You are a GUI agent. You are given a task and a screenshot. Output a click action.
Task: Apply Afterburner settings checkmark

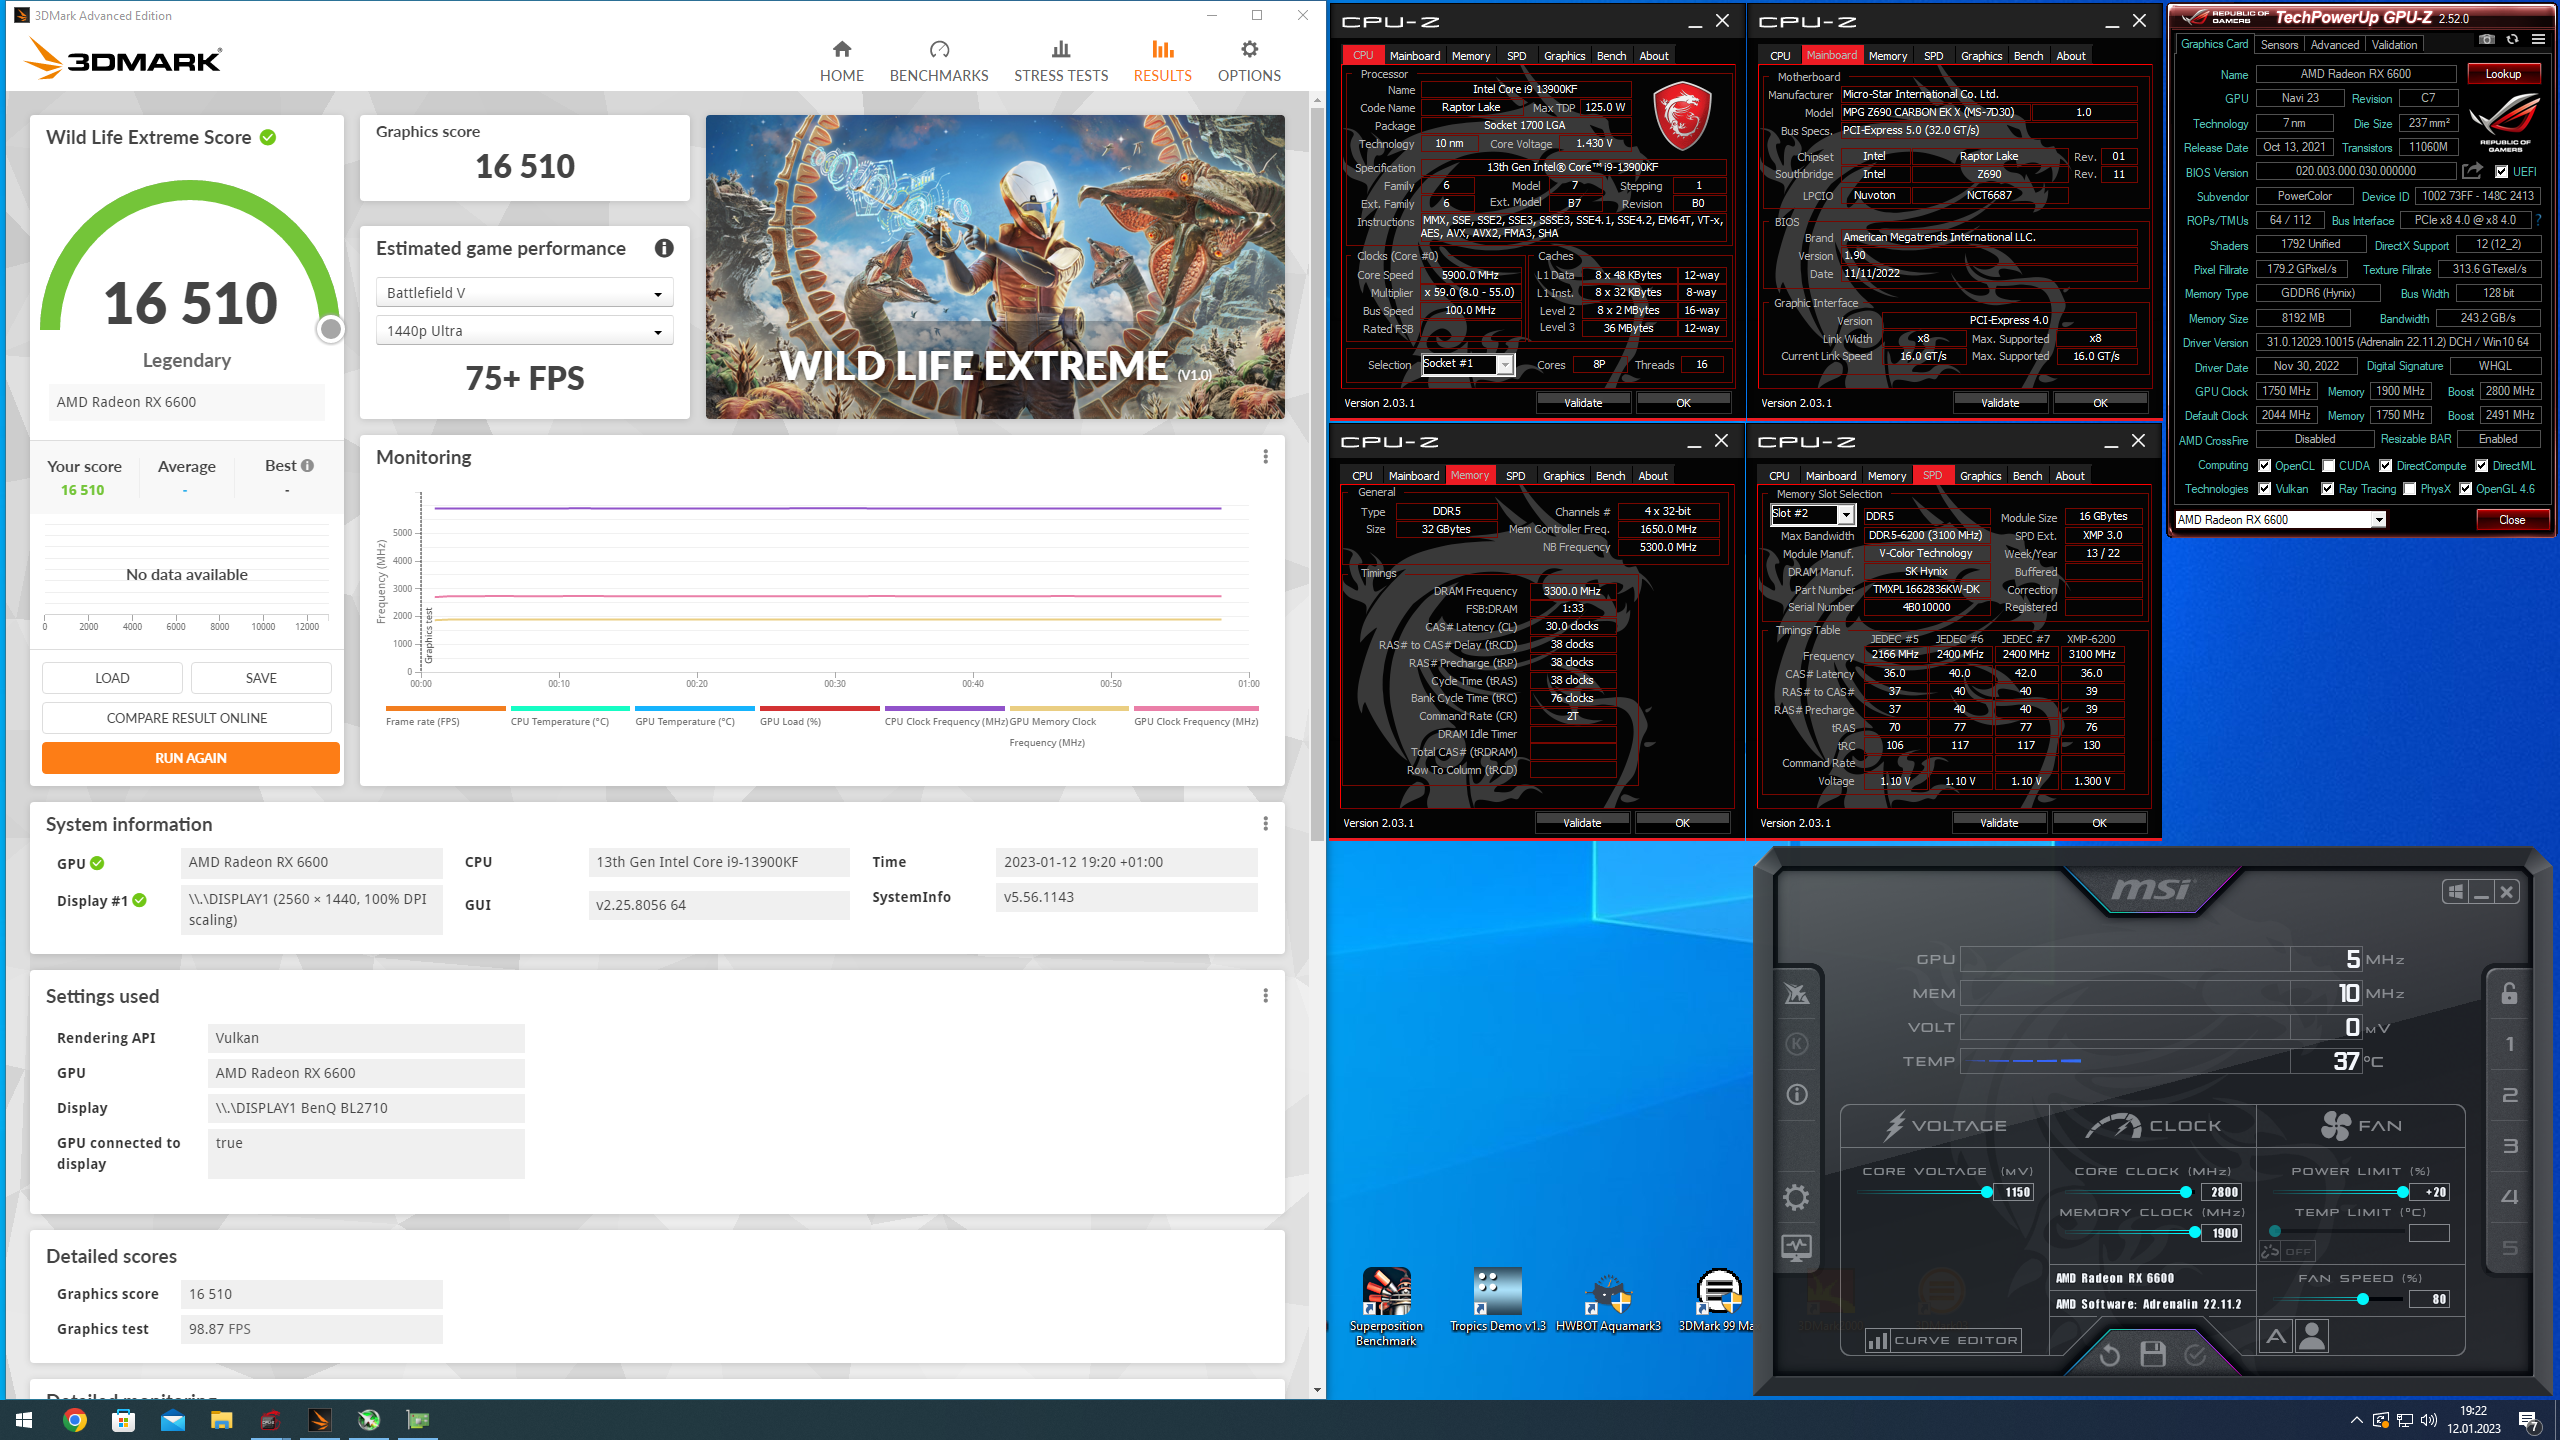tap(2196, 1355)
